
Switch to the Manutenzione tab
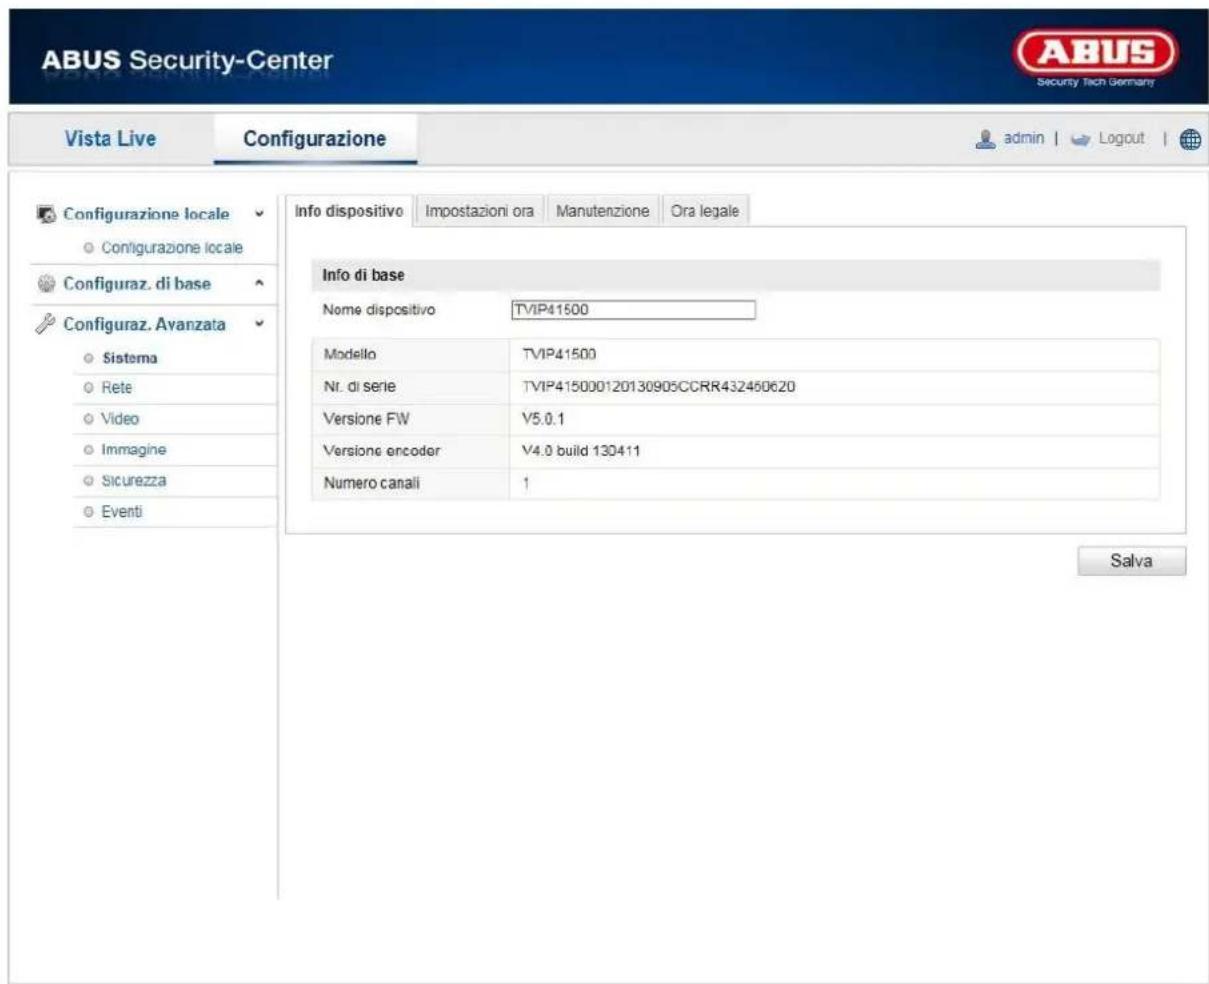click(x=602, y=211)
